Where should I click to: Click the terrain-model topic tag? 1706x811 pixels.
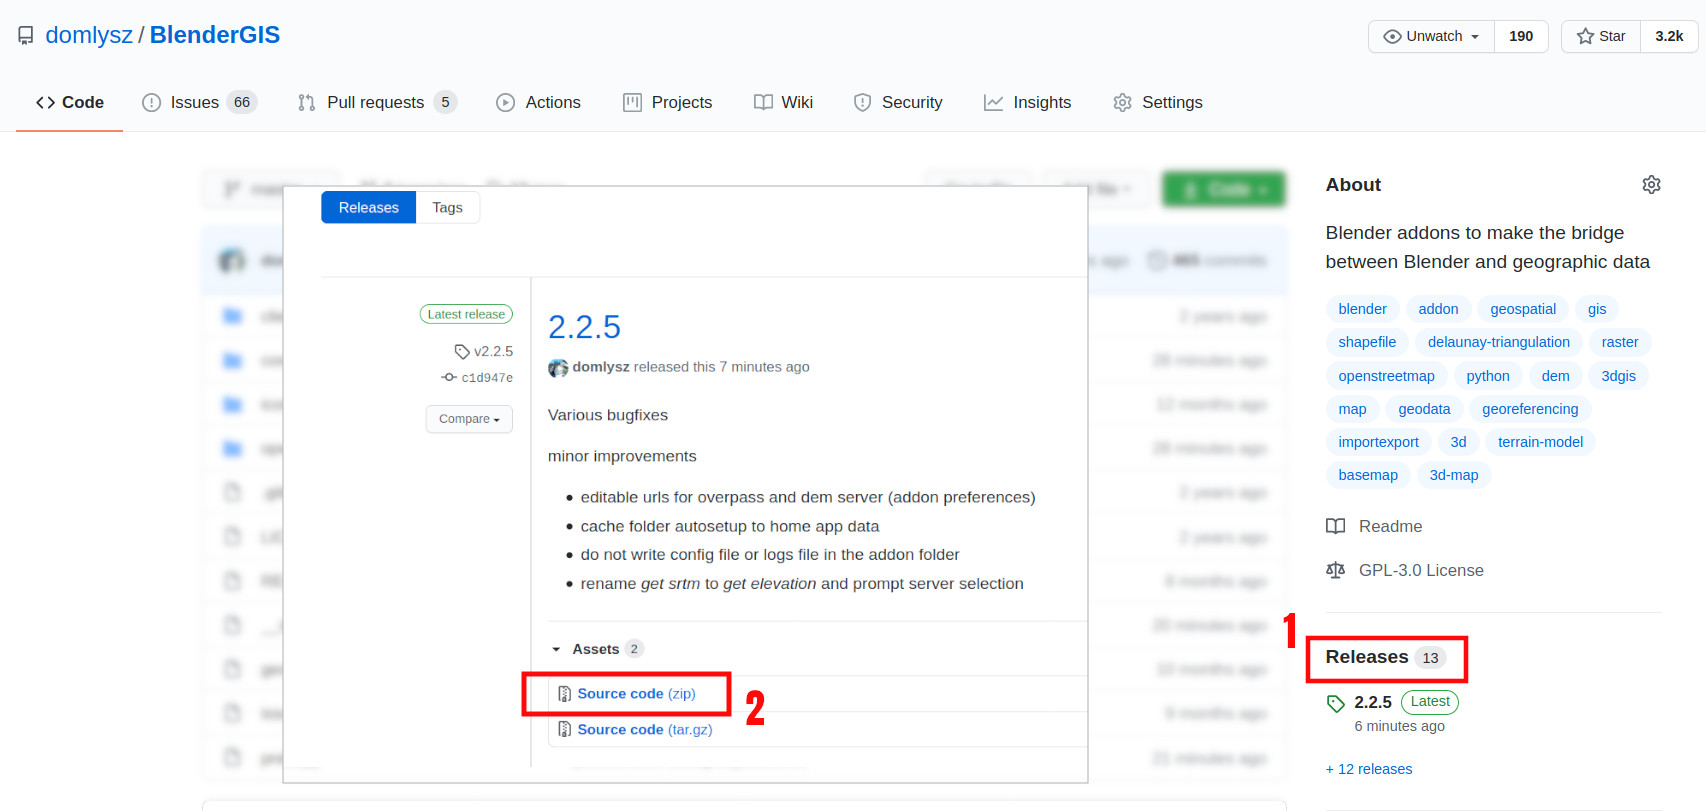(1540, 442)
